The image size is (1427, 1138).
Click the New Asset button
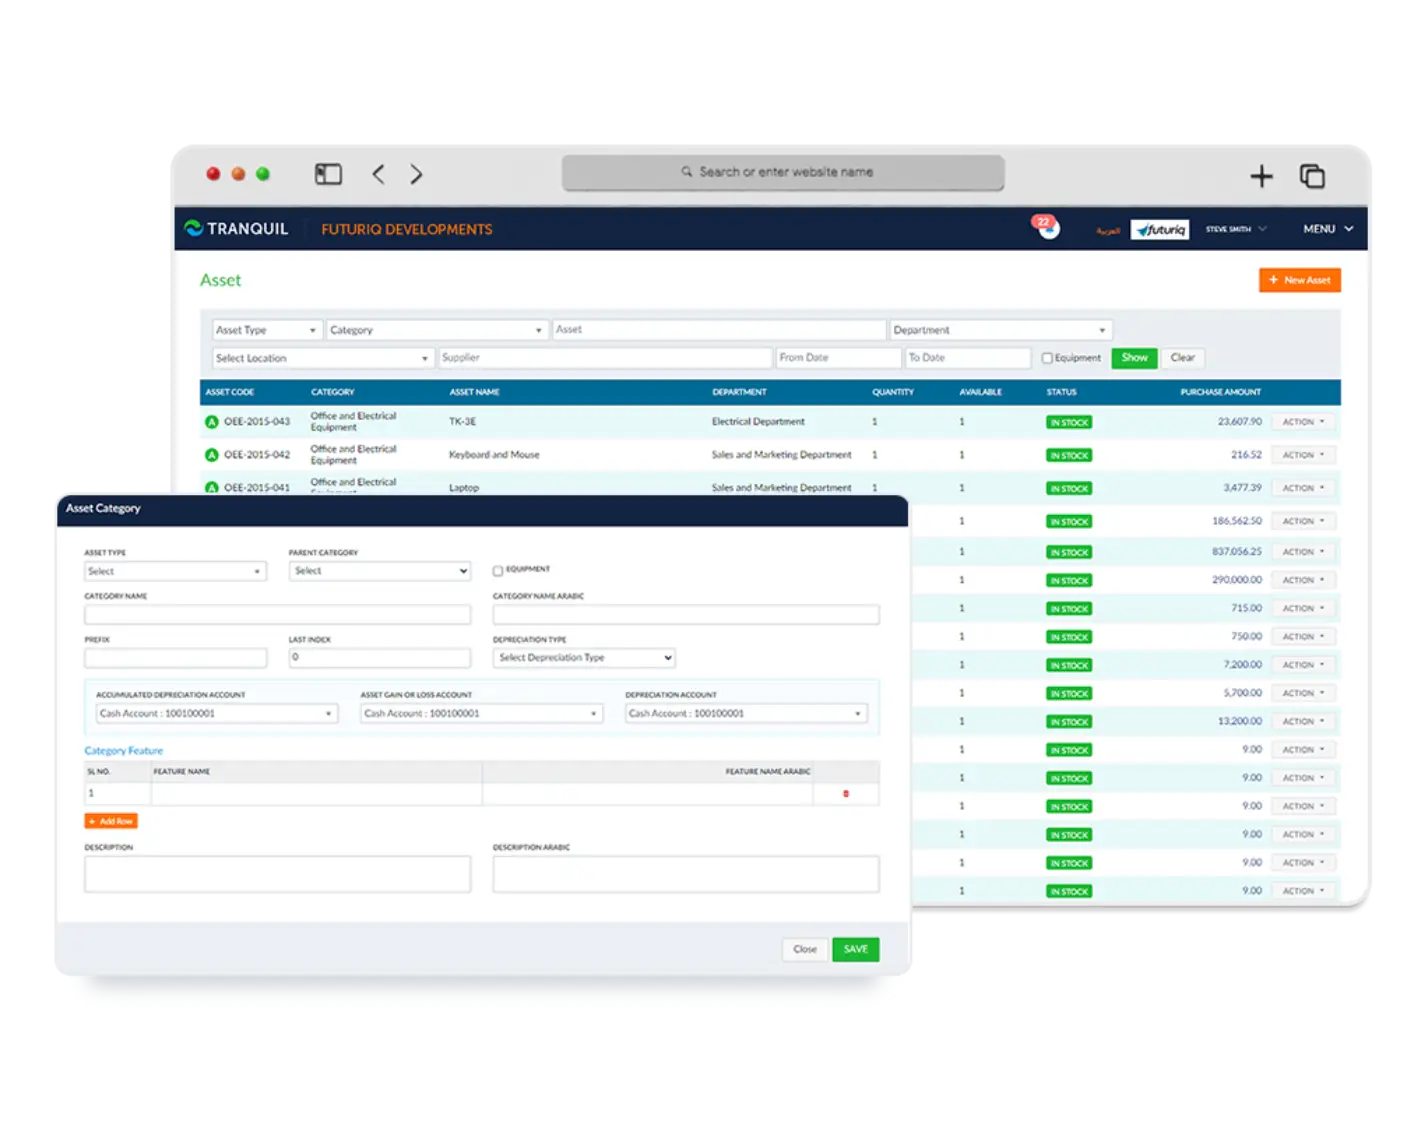pyautogui.click(x=1299, y=281)
